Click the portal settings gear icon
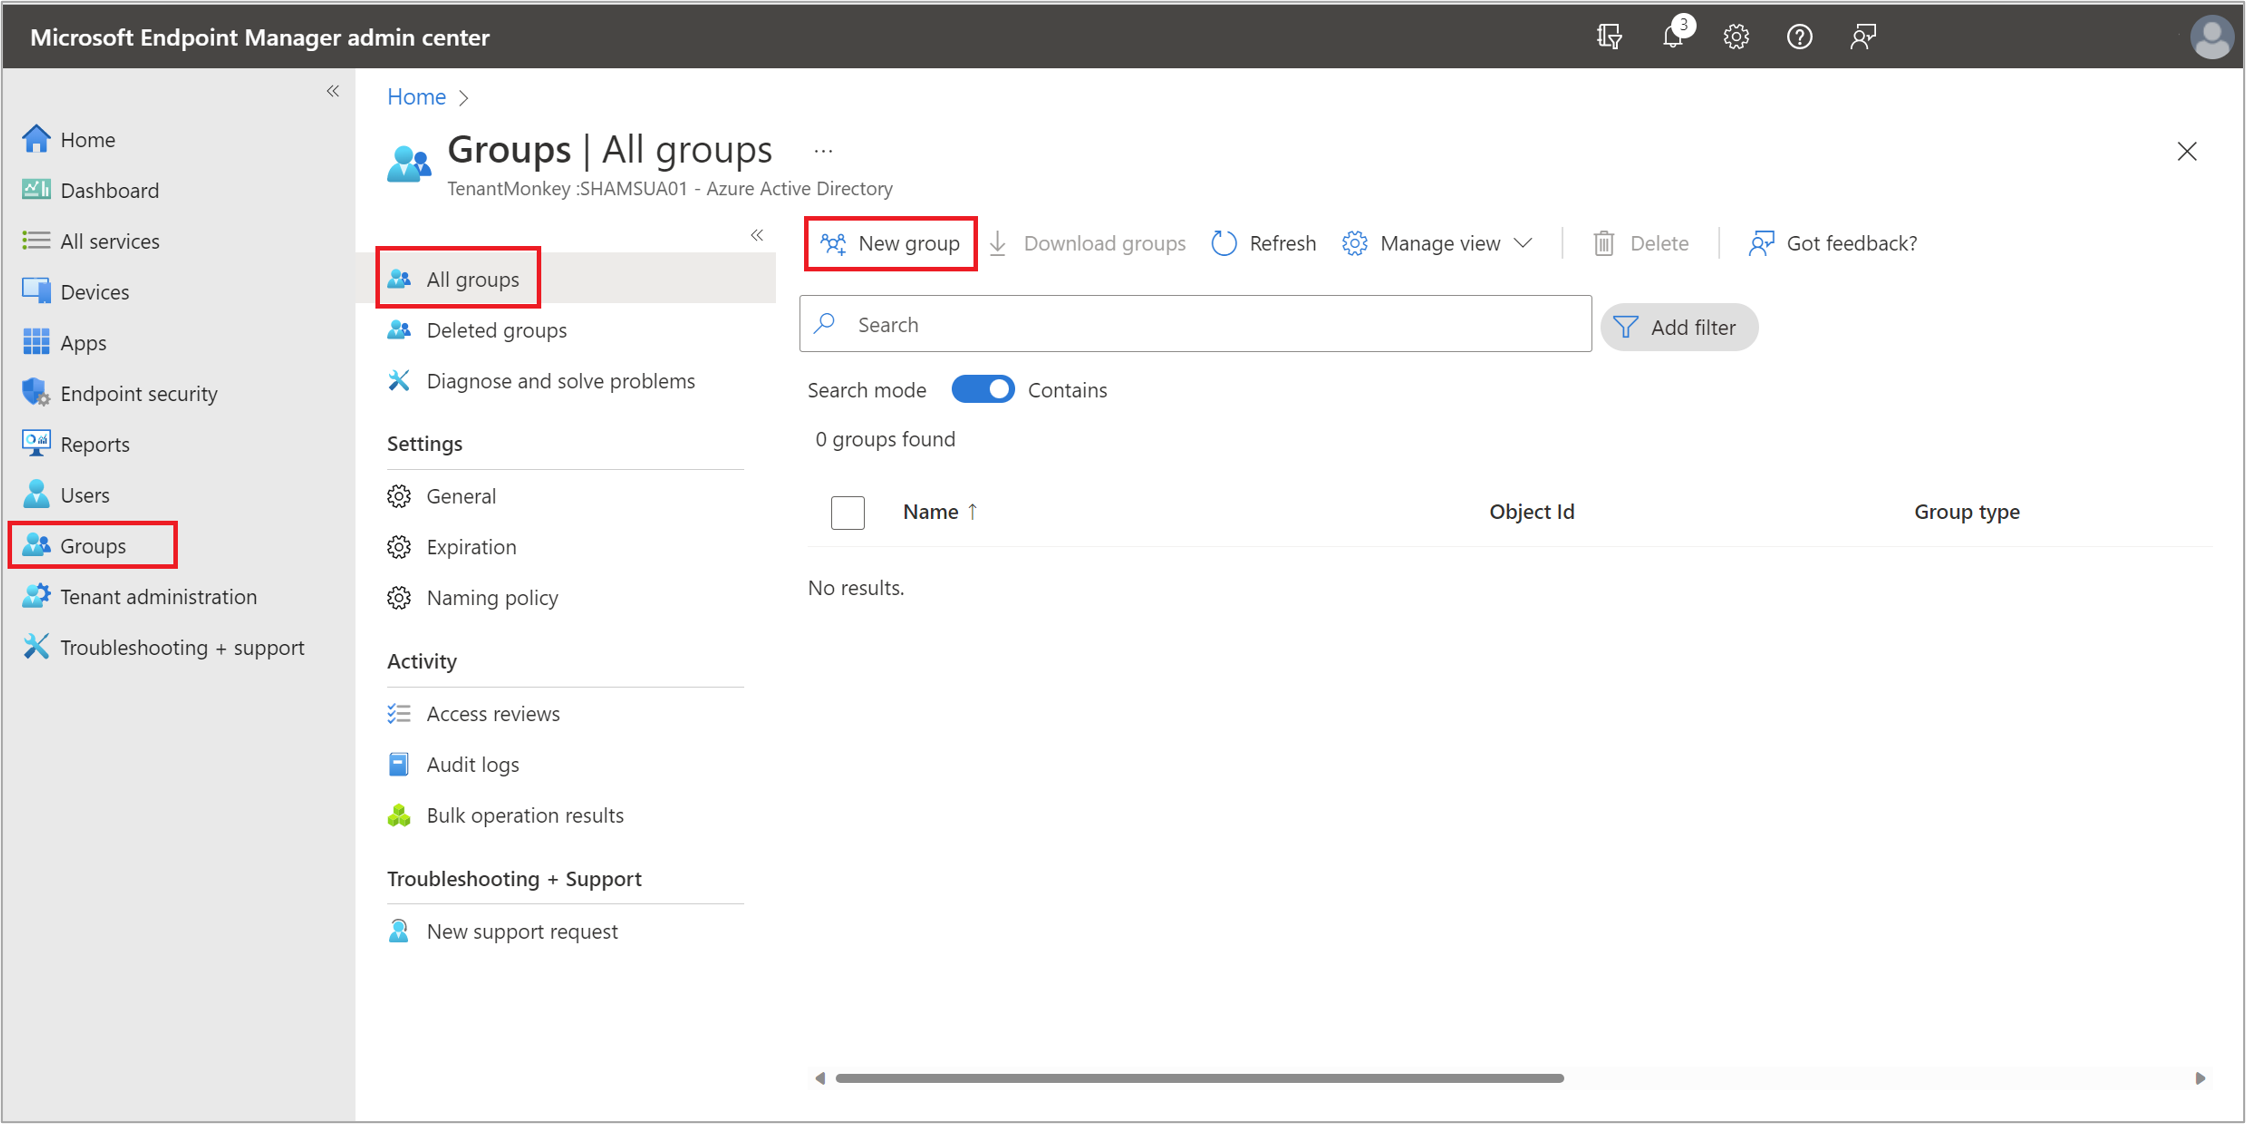 [x=1736, y=37]
